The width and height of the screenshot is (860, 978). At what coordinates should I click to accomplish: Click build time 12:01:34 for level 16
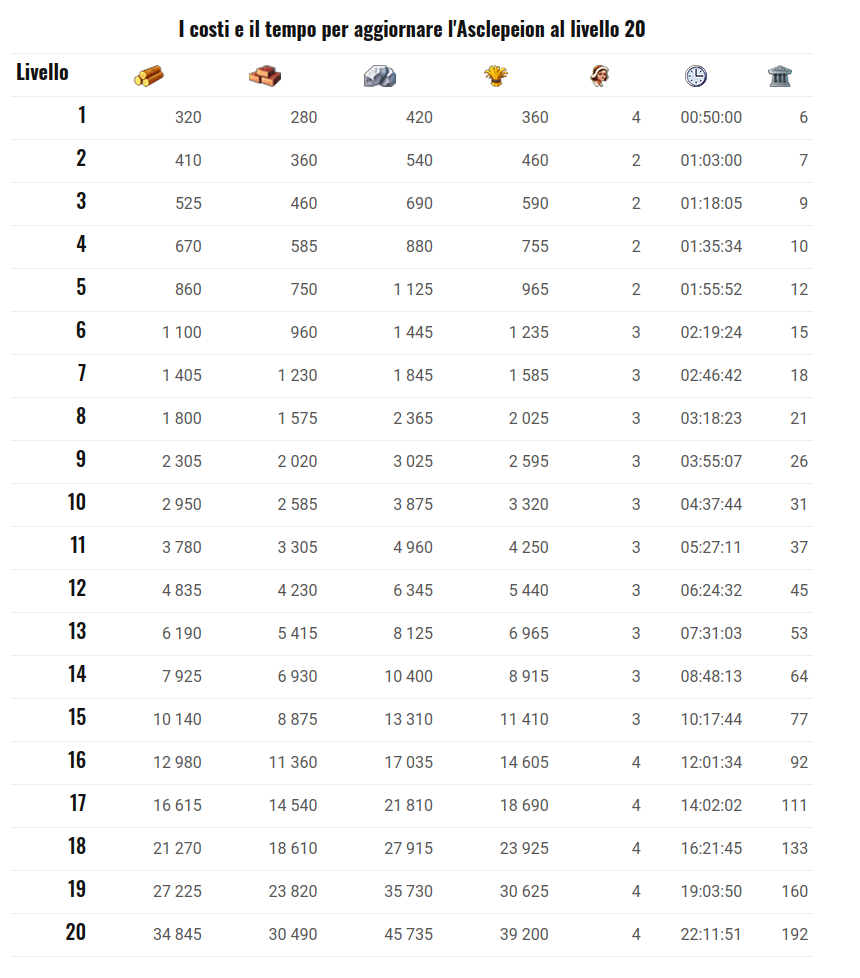click(711, 762)
